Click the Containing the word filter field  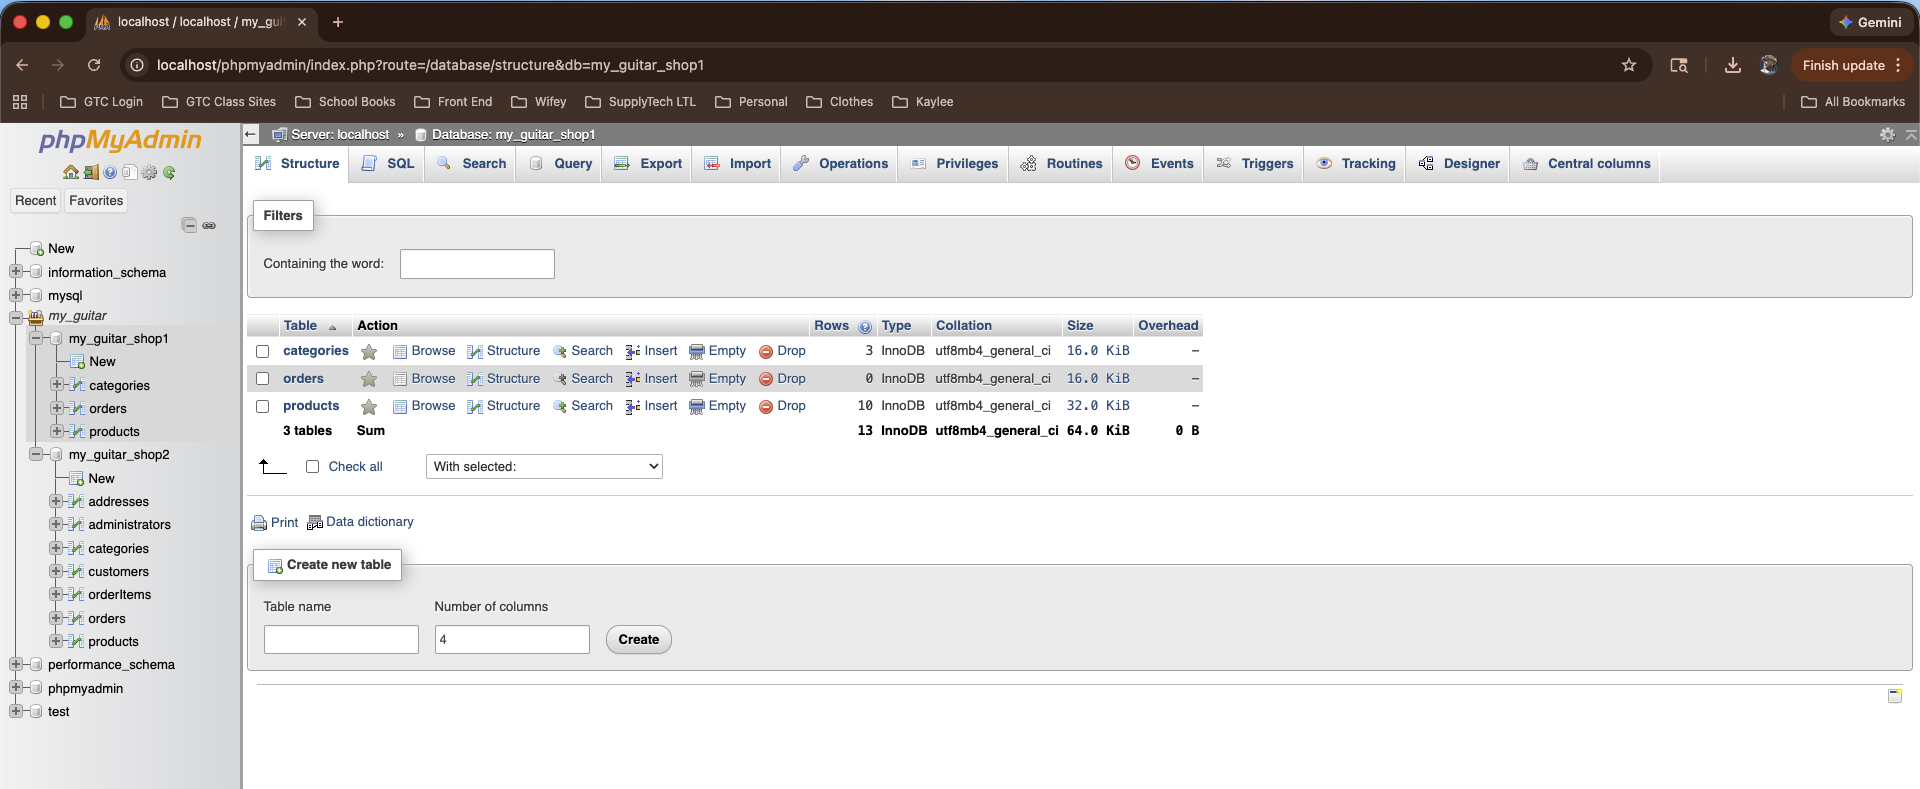click(x=477, y=264)
